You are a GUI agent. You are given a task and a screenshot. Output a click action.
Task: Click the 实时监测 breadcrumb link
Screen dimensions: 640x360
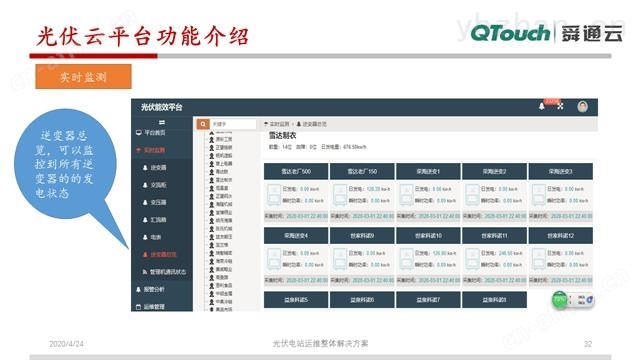click(277, 124)
